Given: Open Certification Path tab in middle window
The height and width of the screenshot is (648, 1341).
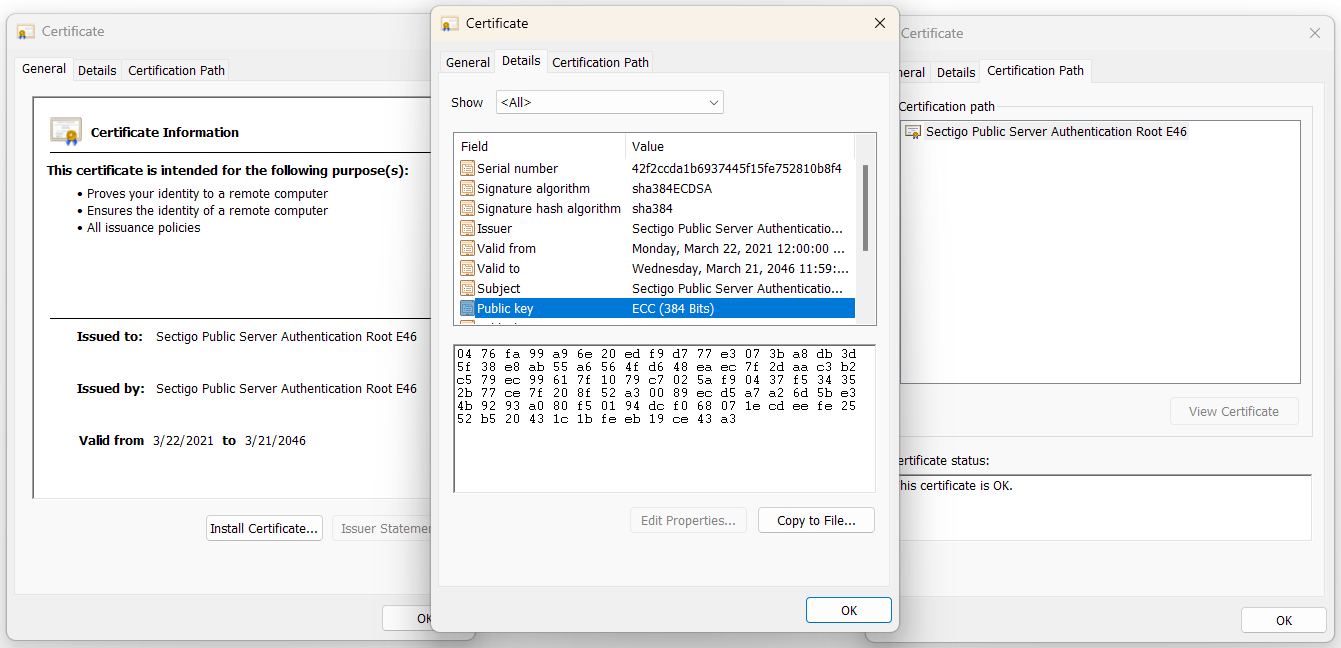Looking at the screenshot, I should click(601, 62).
